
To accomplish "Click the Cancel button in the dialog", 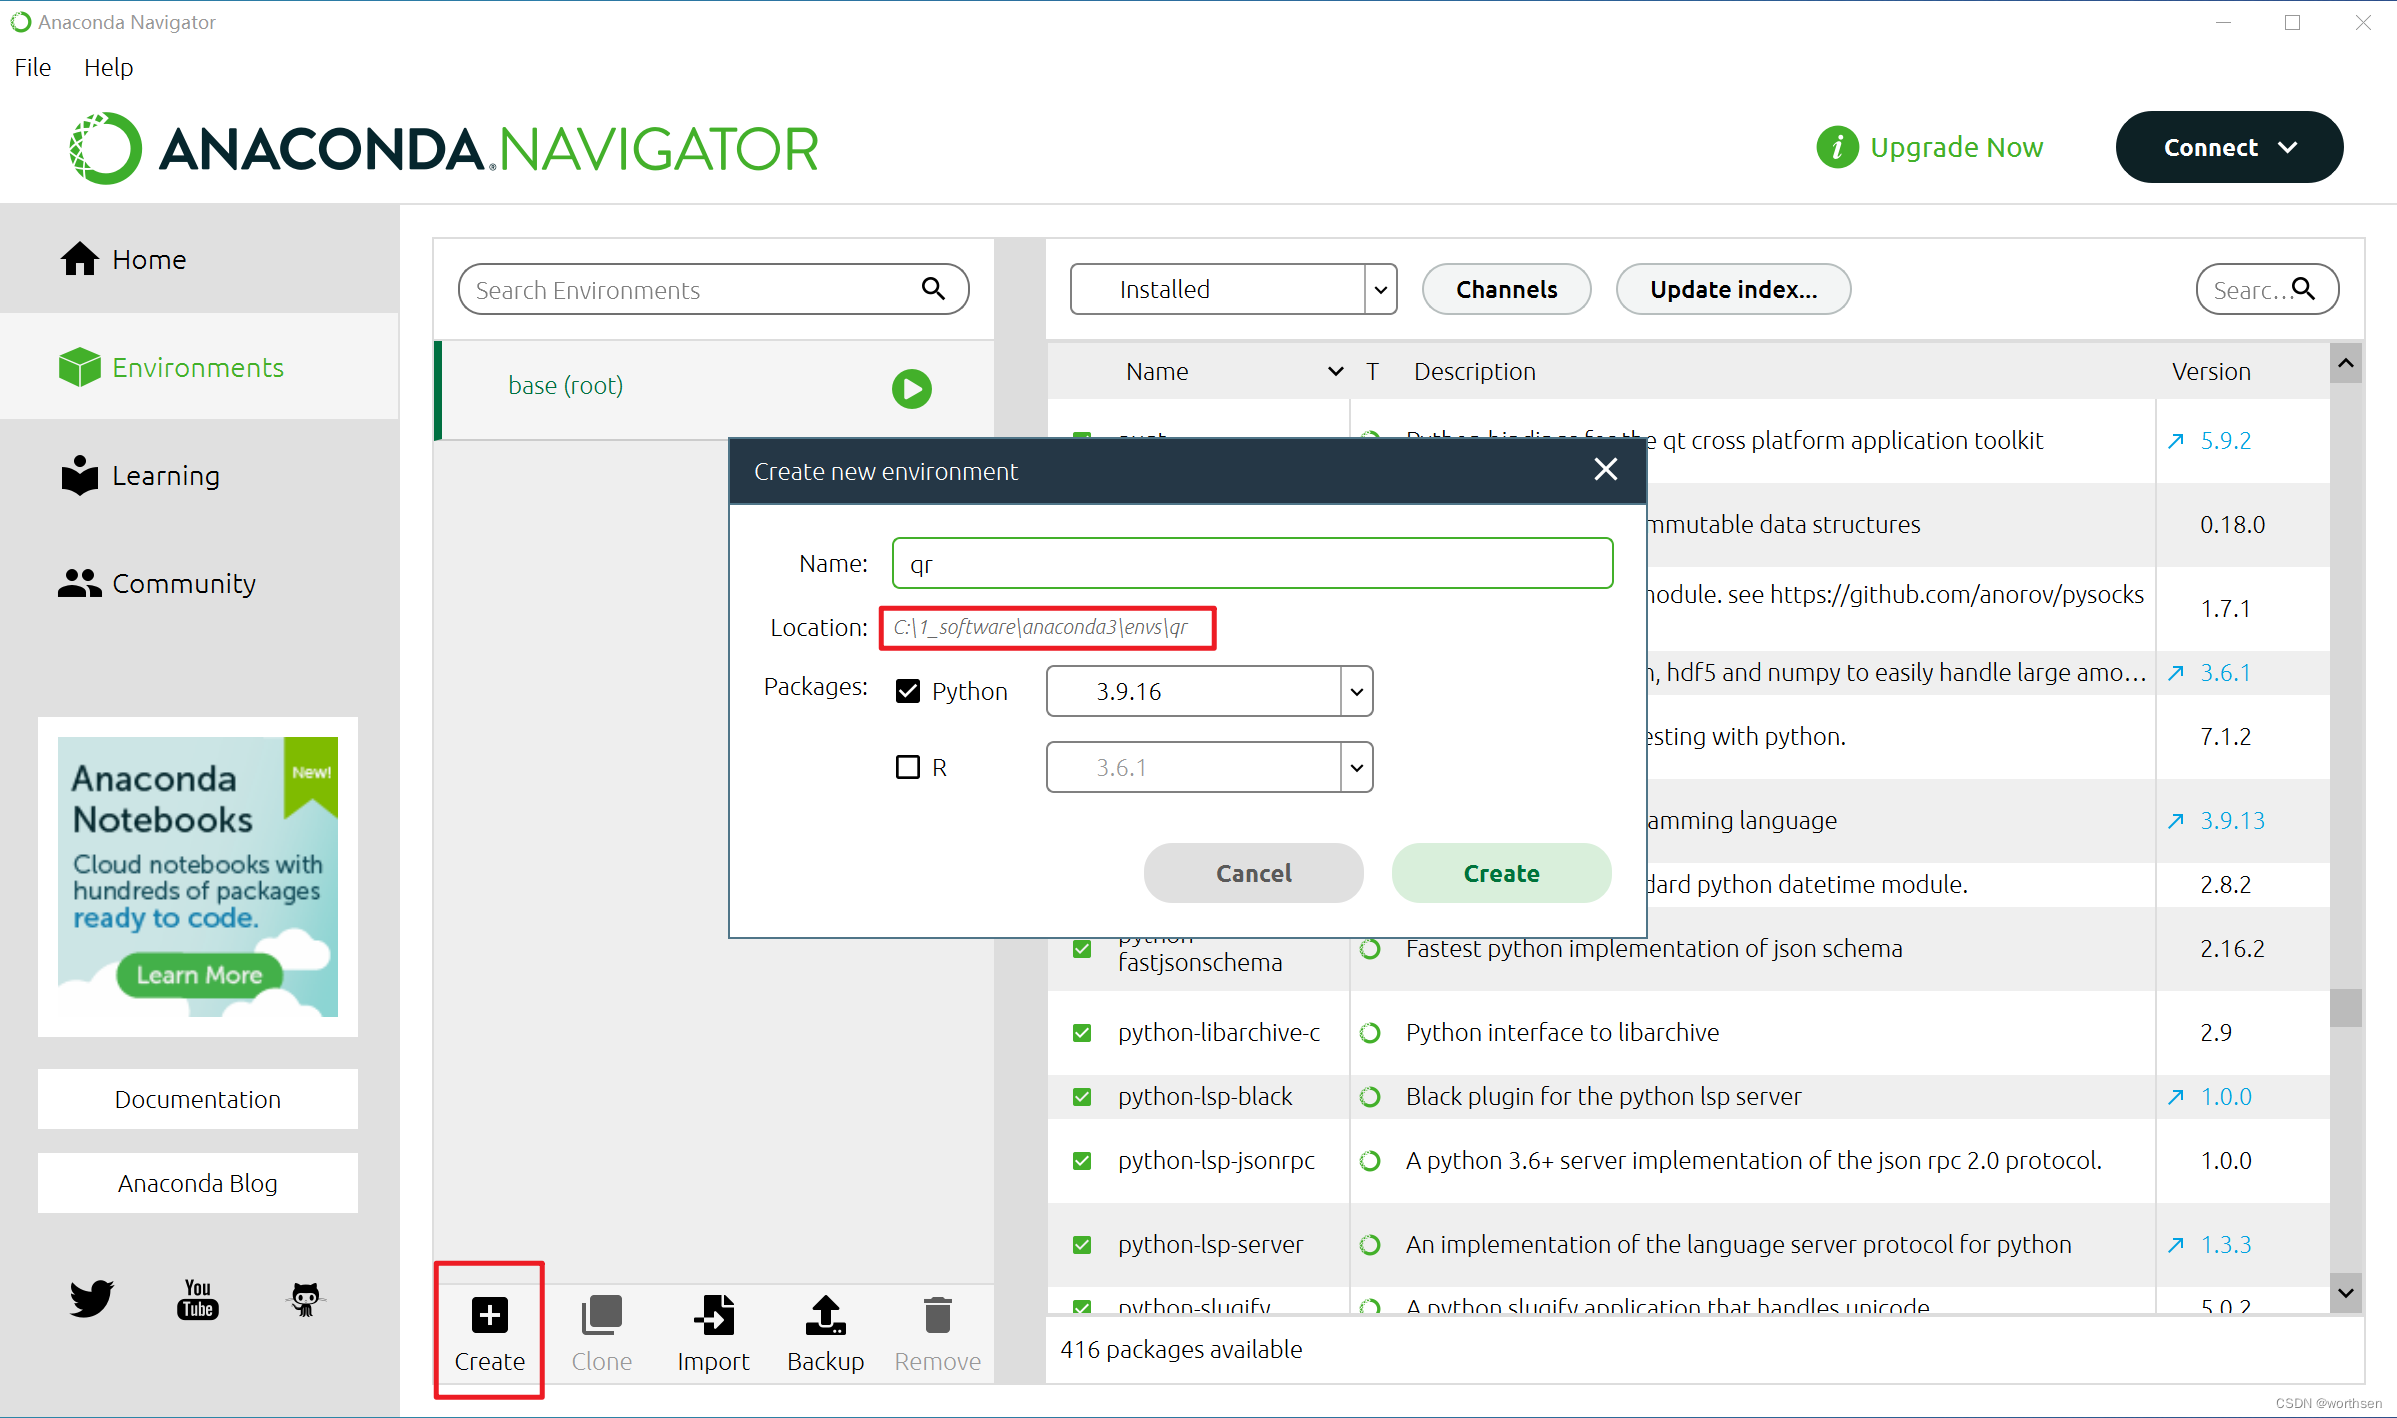I will coord(1253,873).
